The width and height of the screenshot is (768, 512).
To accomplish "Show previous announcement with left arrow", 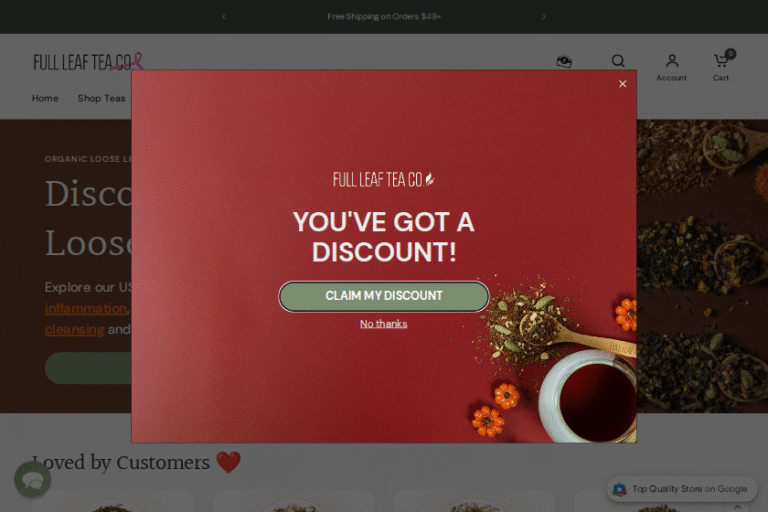I will point(224,17).
